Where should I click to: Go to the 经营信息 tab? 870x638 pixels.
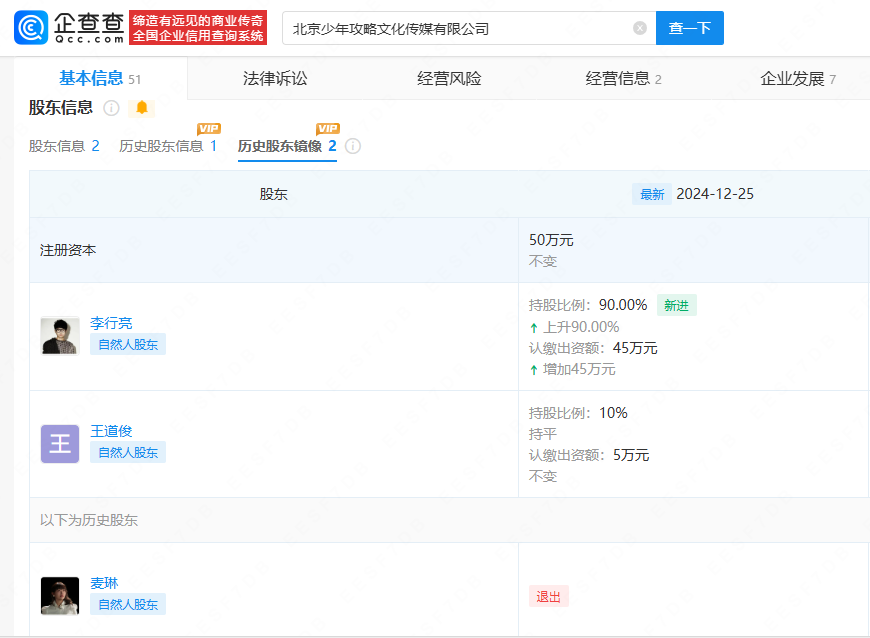pyautogui.click(x=622, y=79)
